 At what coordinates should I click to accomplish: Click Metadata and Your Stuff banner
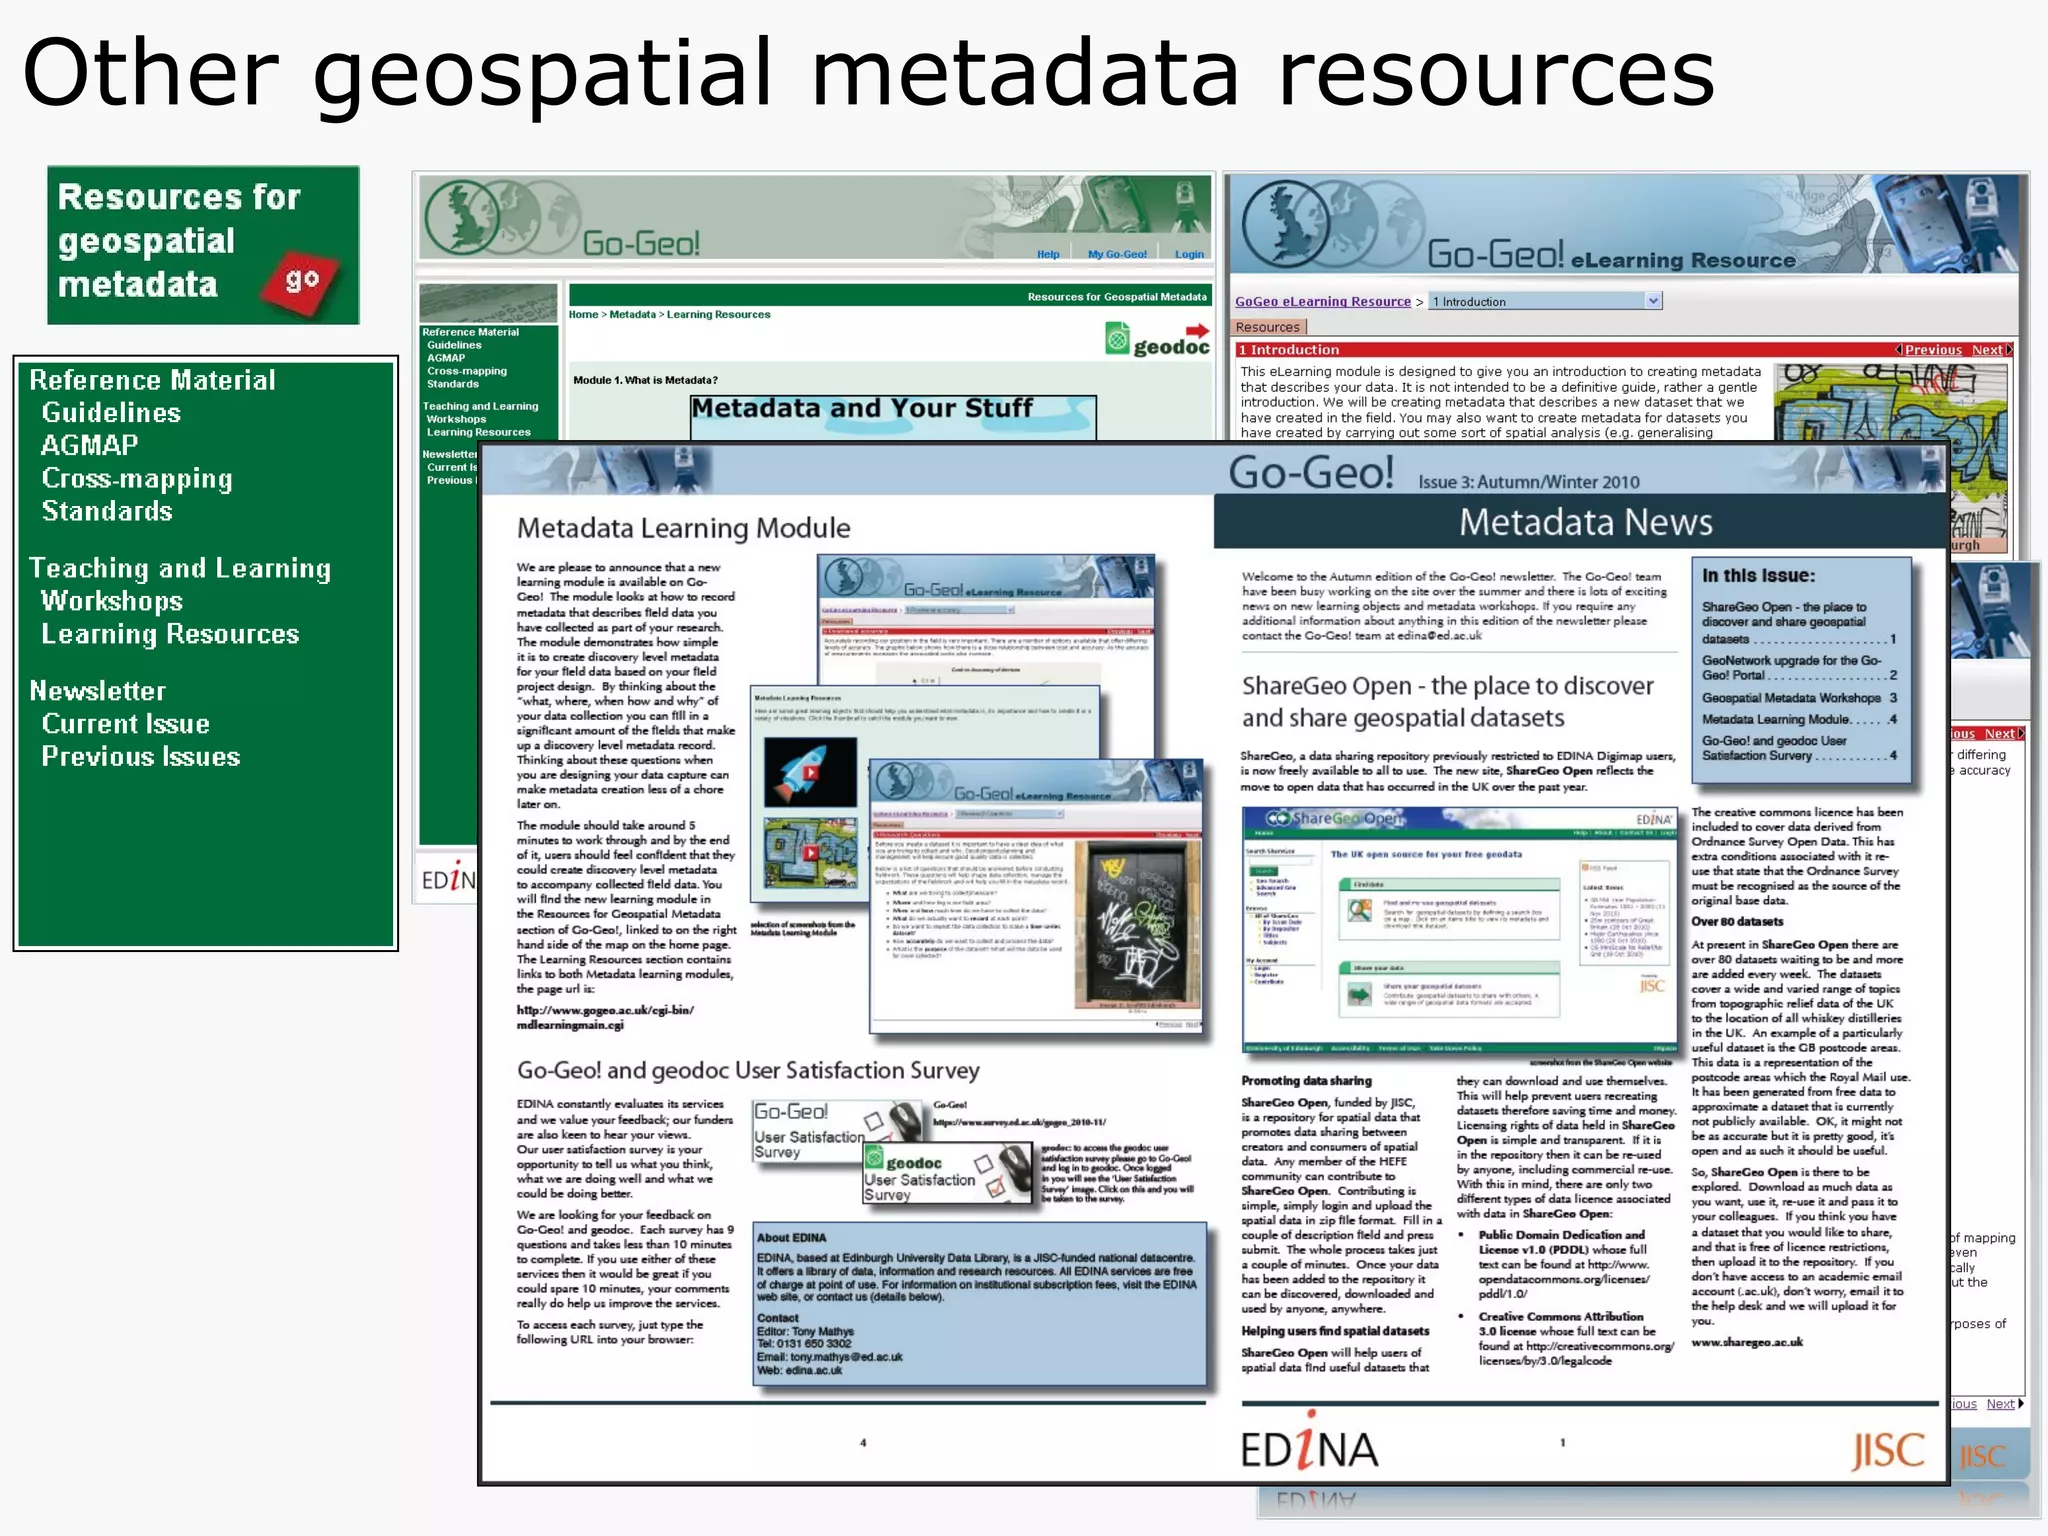coord(893,417)
